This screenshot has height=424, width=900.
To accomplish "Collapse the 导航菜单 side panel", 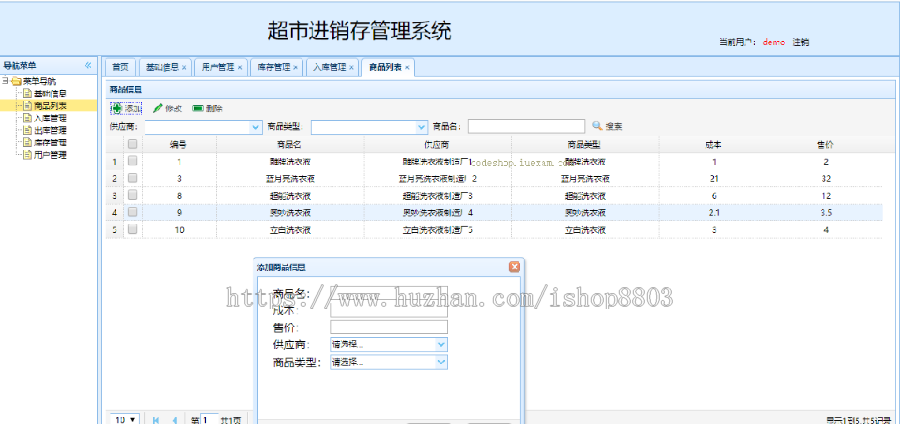I will point(88,65).
